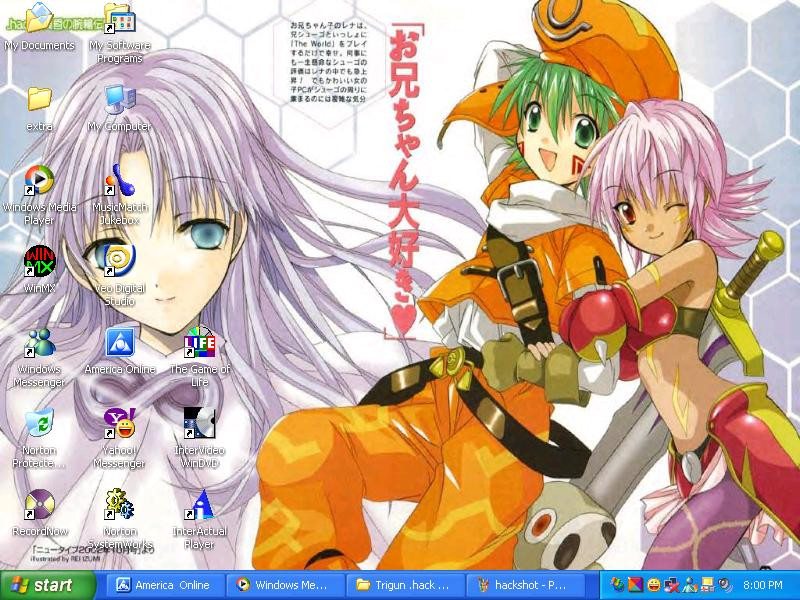The width and height of the screenshot is (800, 600).
Task: Launch MusicMatch Jukebox shortcut
Action: pyautogui.click(x=119, y=195)
